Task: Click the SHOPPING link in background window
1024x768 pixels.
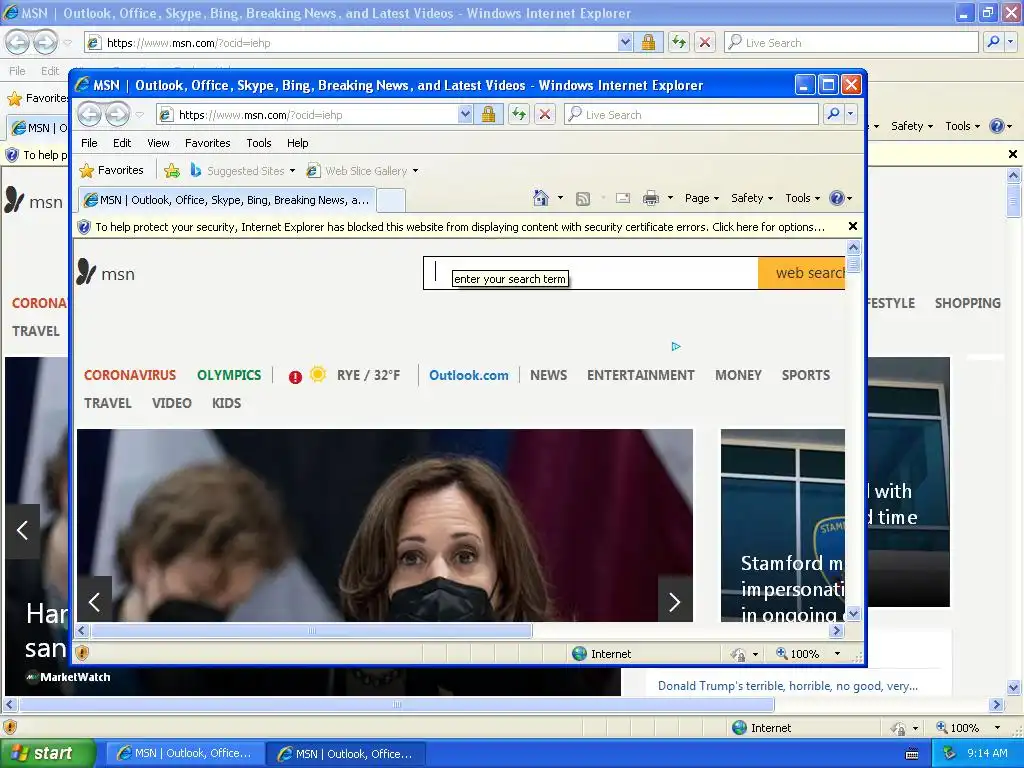Action: [968, 304]
